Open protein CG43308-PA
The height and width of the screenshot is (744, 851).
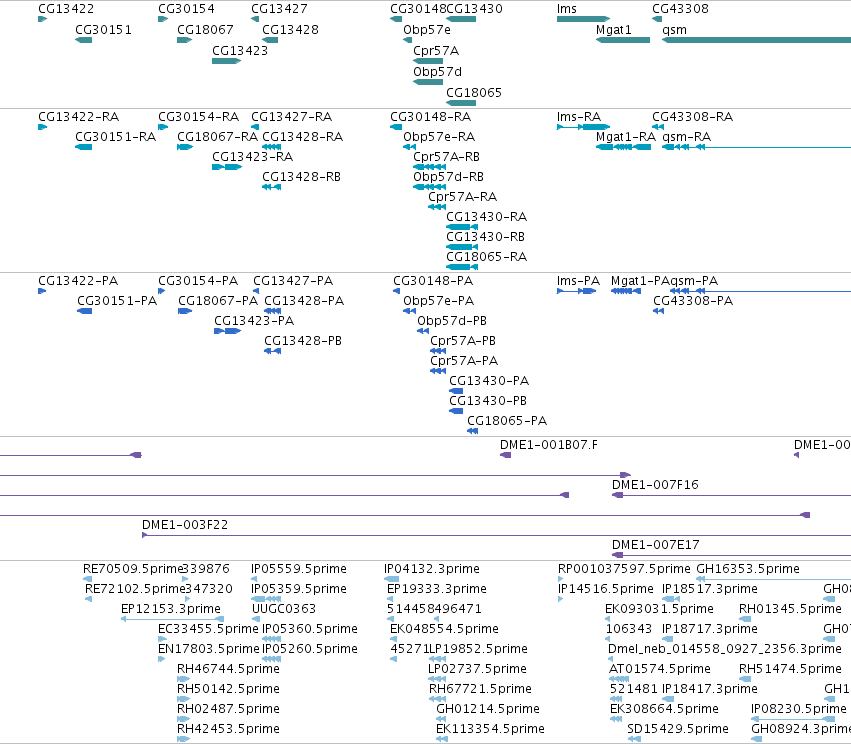point(658,311)
